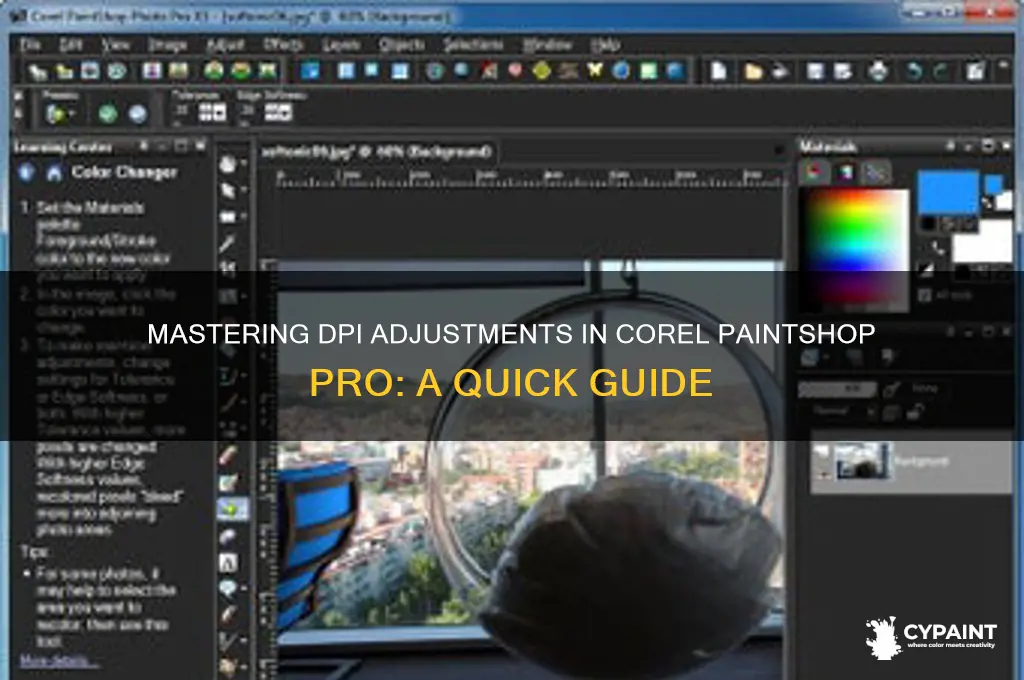
Task: Switch to the Frame tab in Materials
Action: pos(814,172)
